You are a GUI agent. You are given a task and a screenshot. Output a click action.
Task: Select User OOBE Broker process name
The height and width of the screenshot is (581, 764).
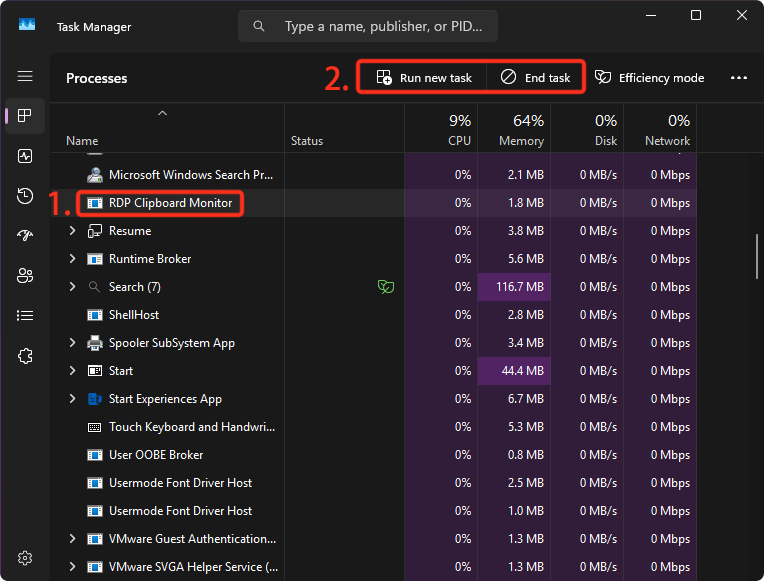coord(156,455)
